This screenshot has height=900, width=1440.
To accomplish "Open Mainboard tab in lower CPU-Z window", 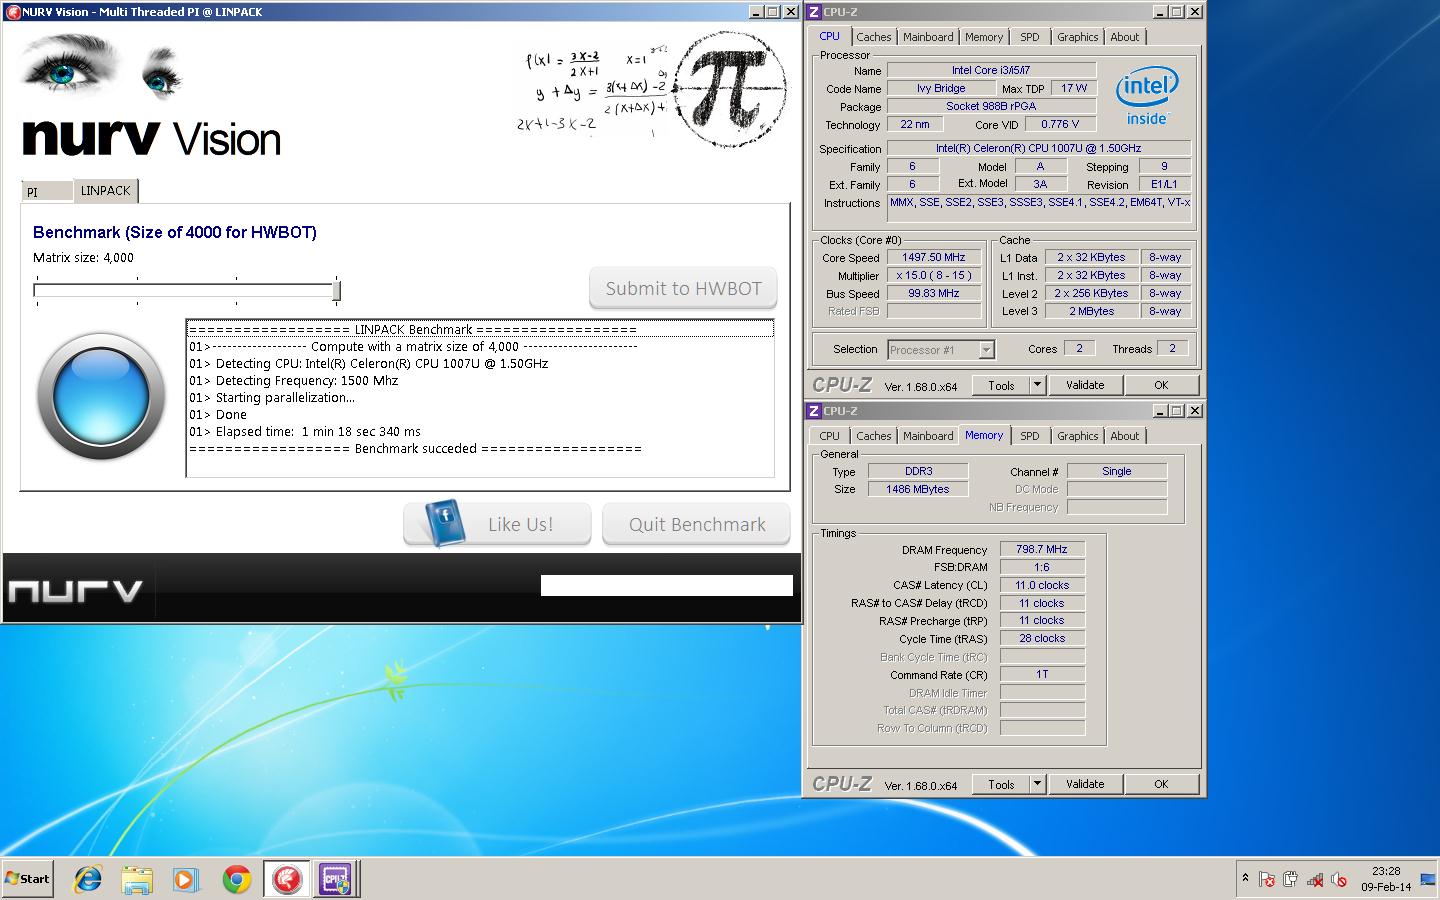I will point(928,436).
